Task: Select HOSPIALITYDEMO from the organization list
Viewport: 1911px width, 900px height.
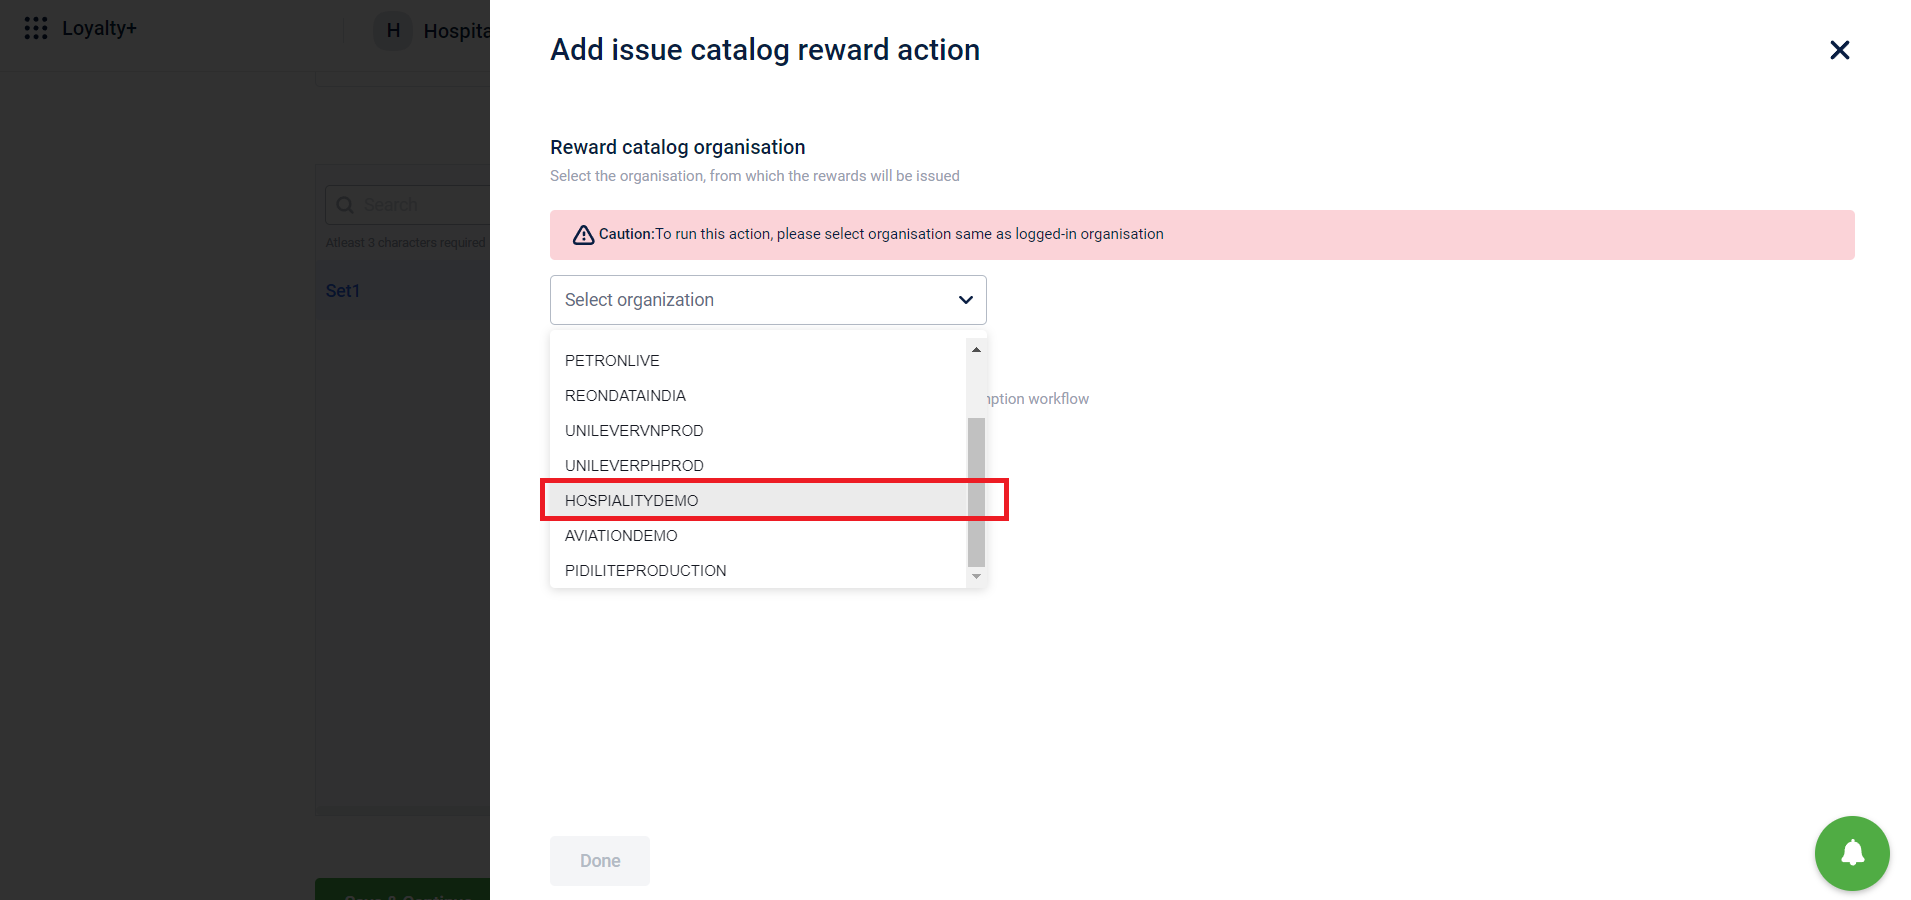Action: (x=631, y=500)
